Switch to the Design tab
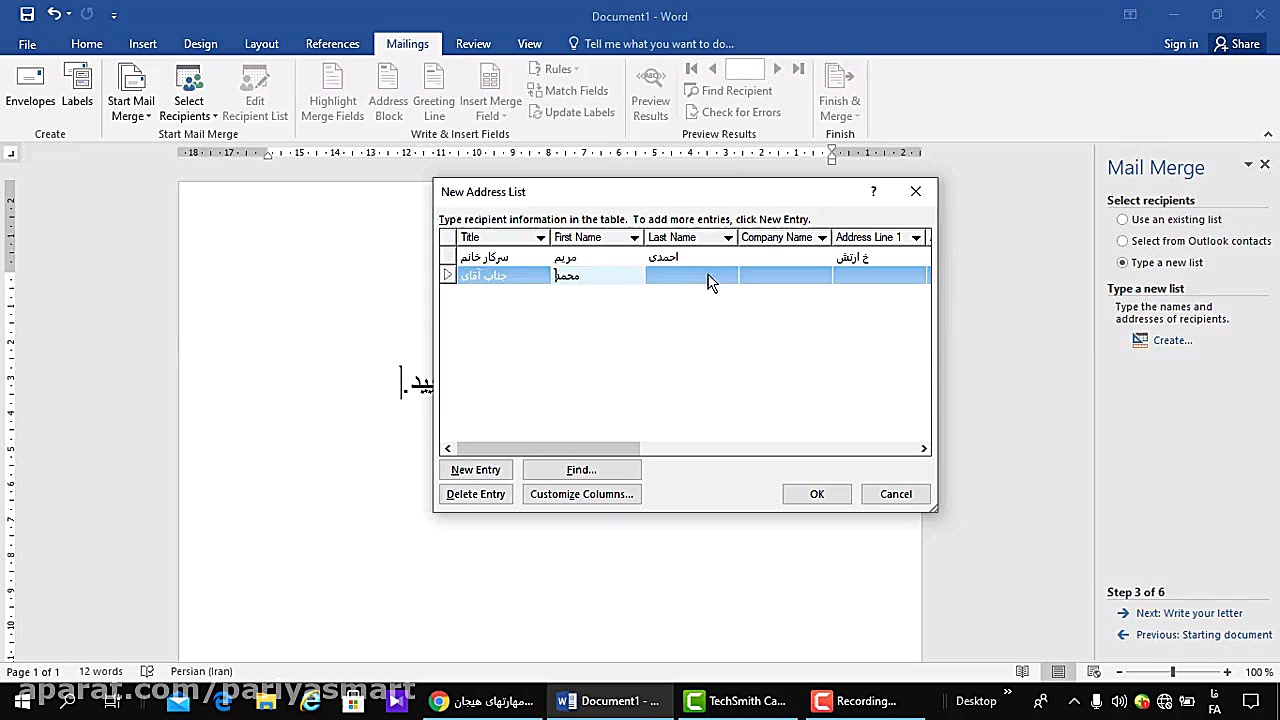 [200, 44]
